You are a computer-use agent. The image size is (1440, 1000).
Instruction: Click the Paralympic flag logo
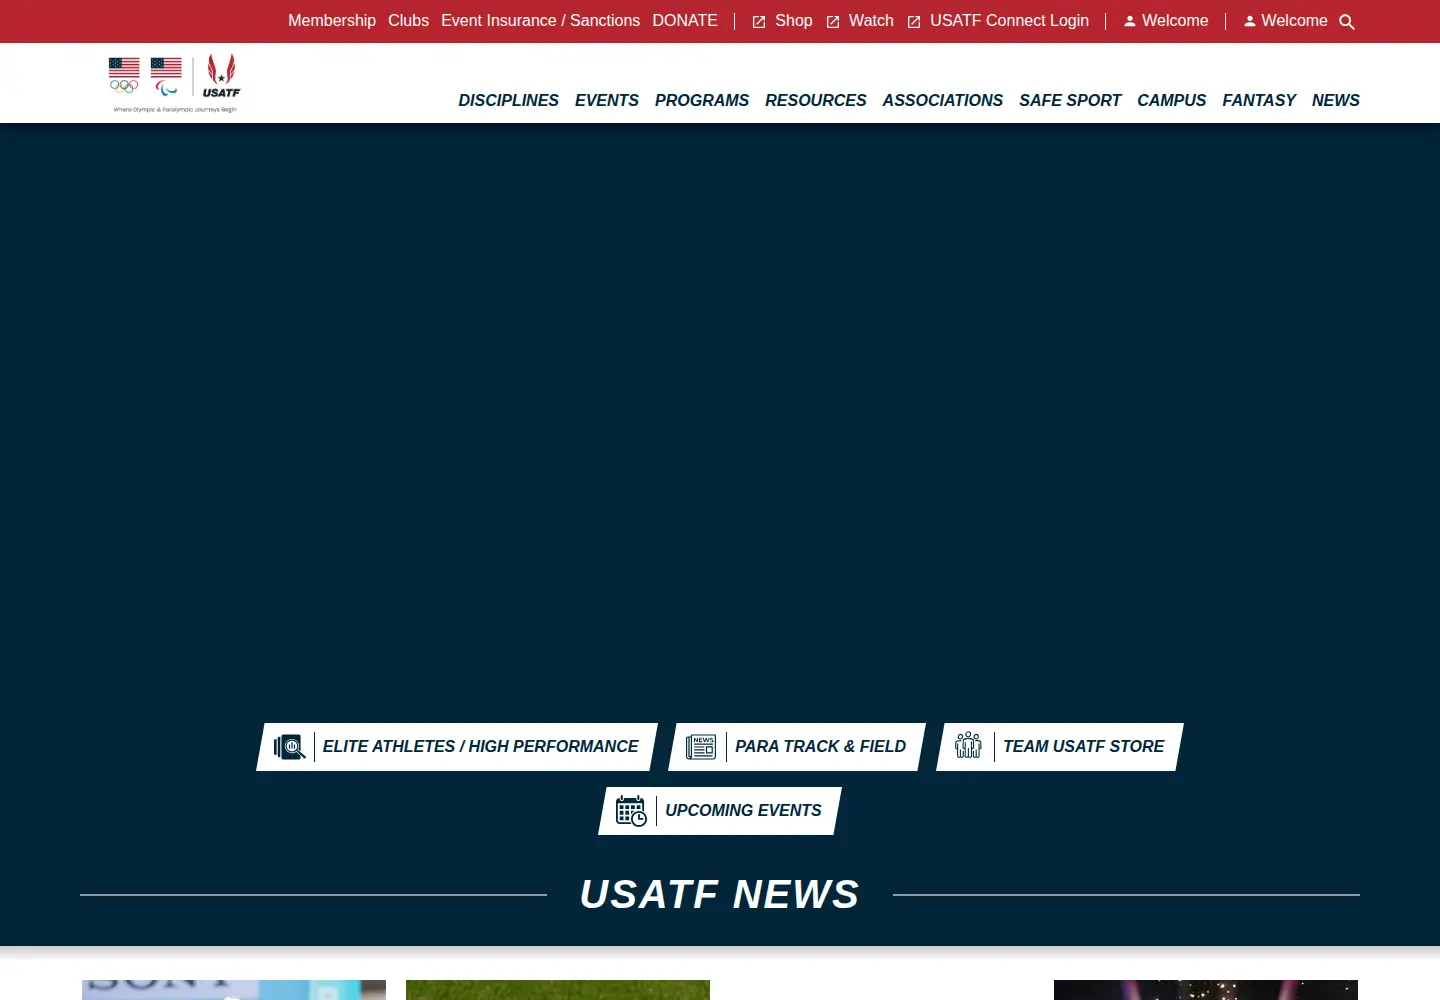point(166,76)
